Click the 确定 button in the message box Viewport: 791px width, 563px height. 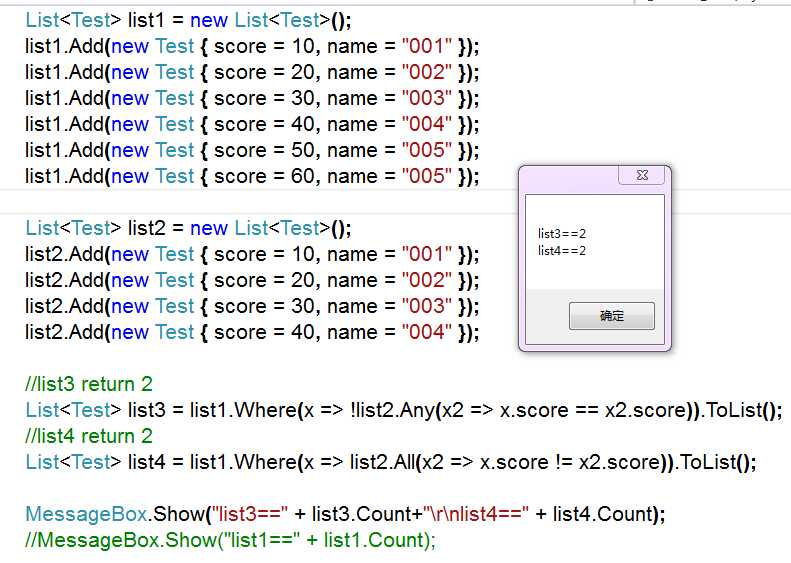pyautogui.click(x=611, y=316)
